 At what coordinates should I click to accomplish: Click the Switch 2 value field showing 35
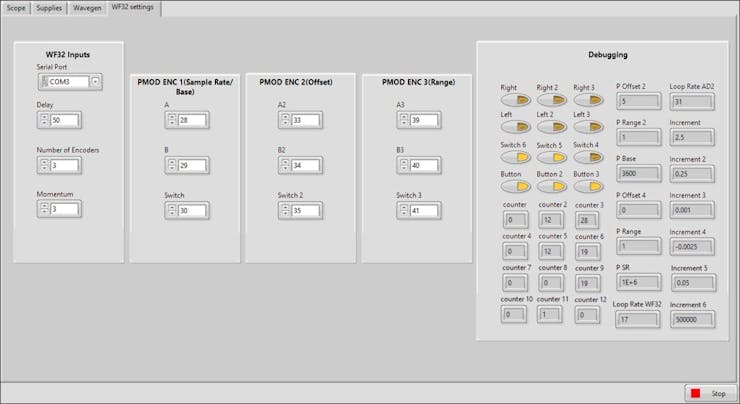point(305,210)
